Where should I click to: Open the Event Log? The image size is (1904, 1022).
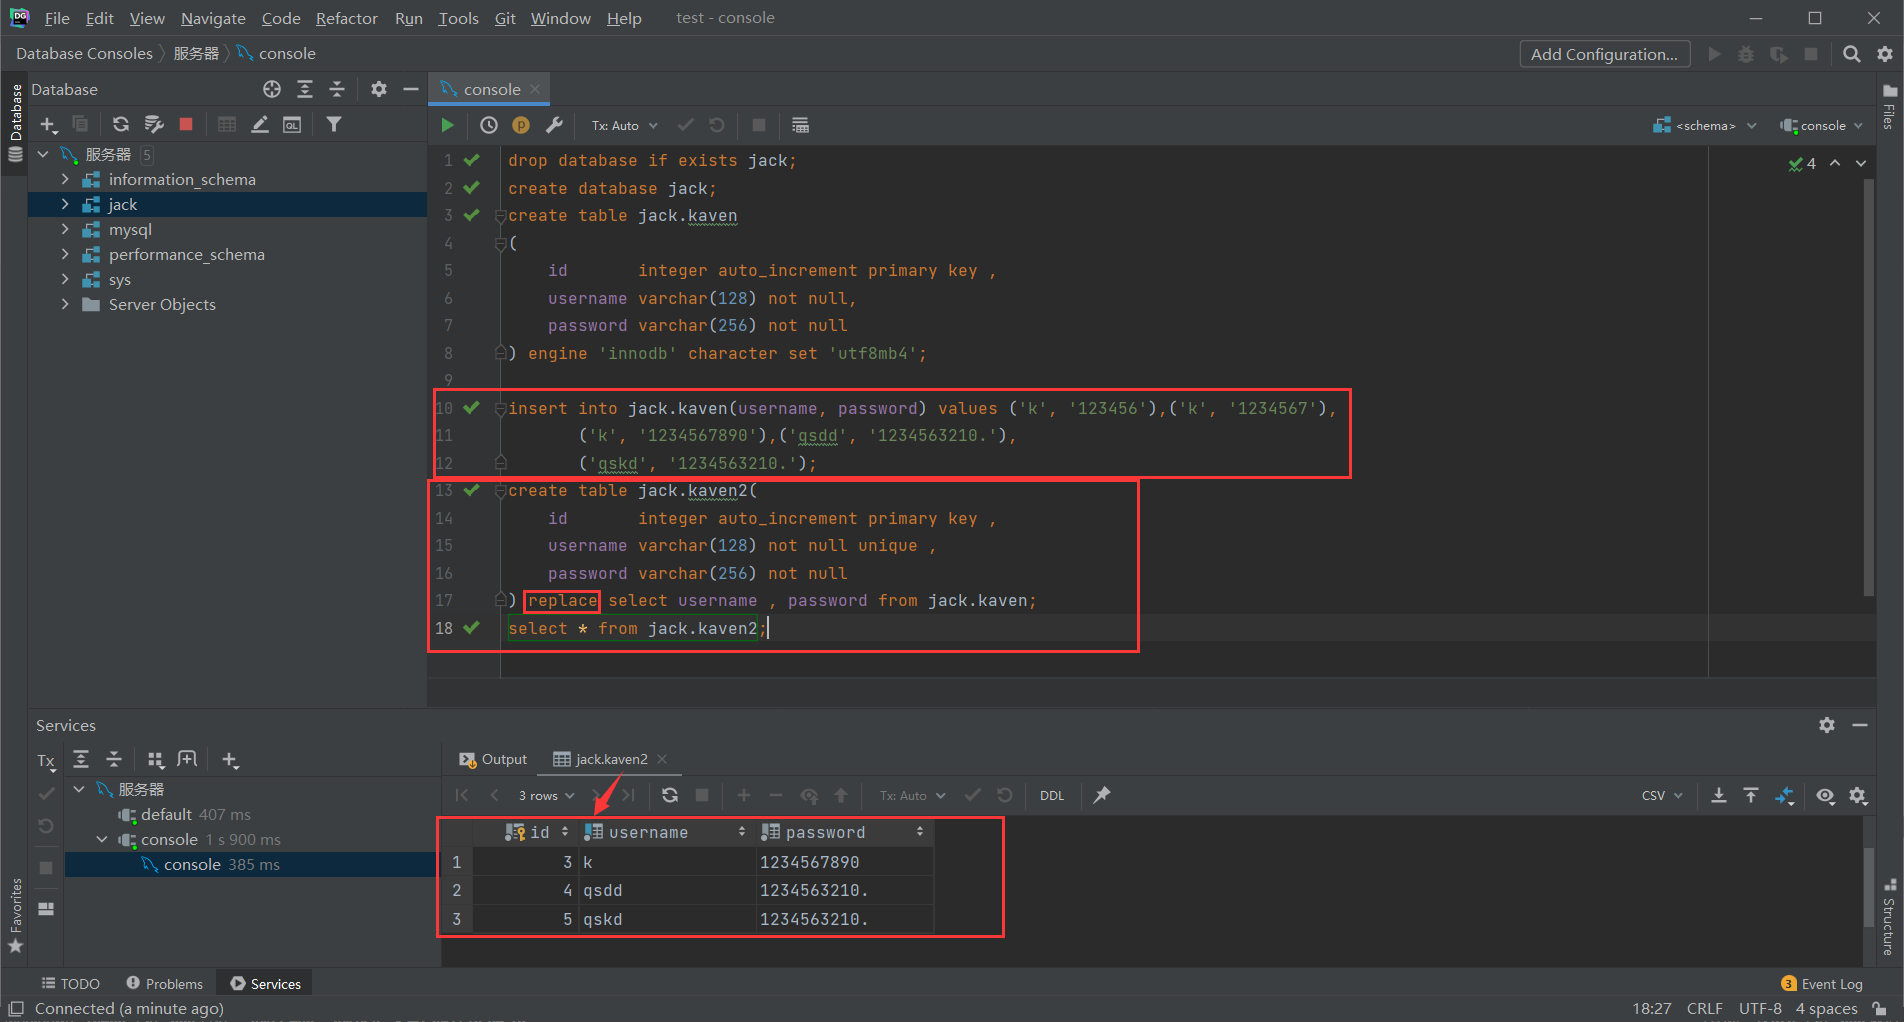pyautogui.click(x=1822, y=984)
